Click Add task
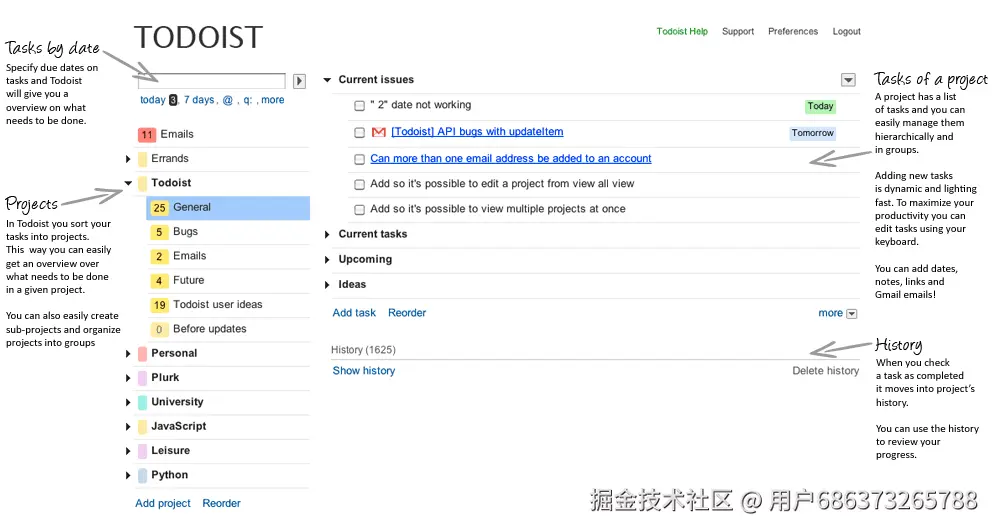This screenshot has height=531, width=995. click(x=354, y=313)
